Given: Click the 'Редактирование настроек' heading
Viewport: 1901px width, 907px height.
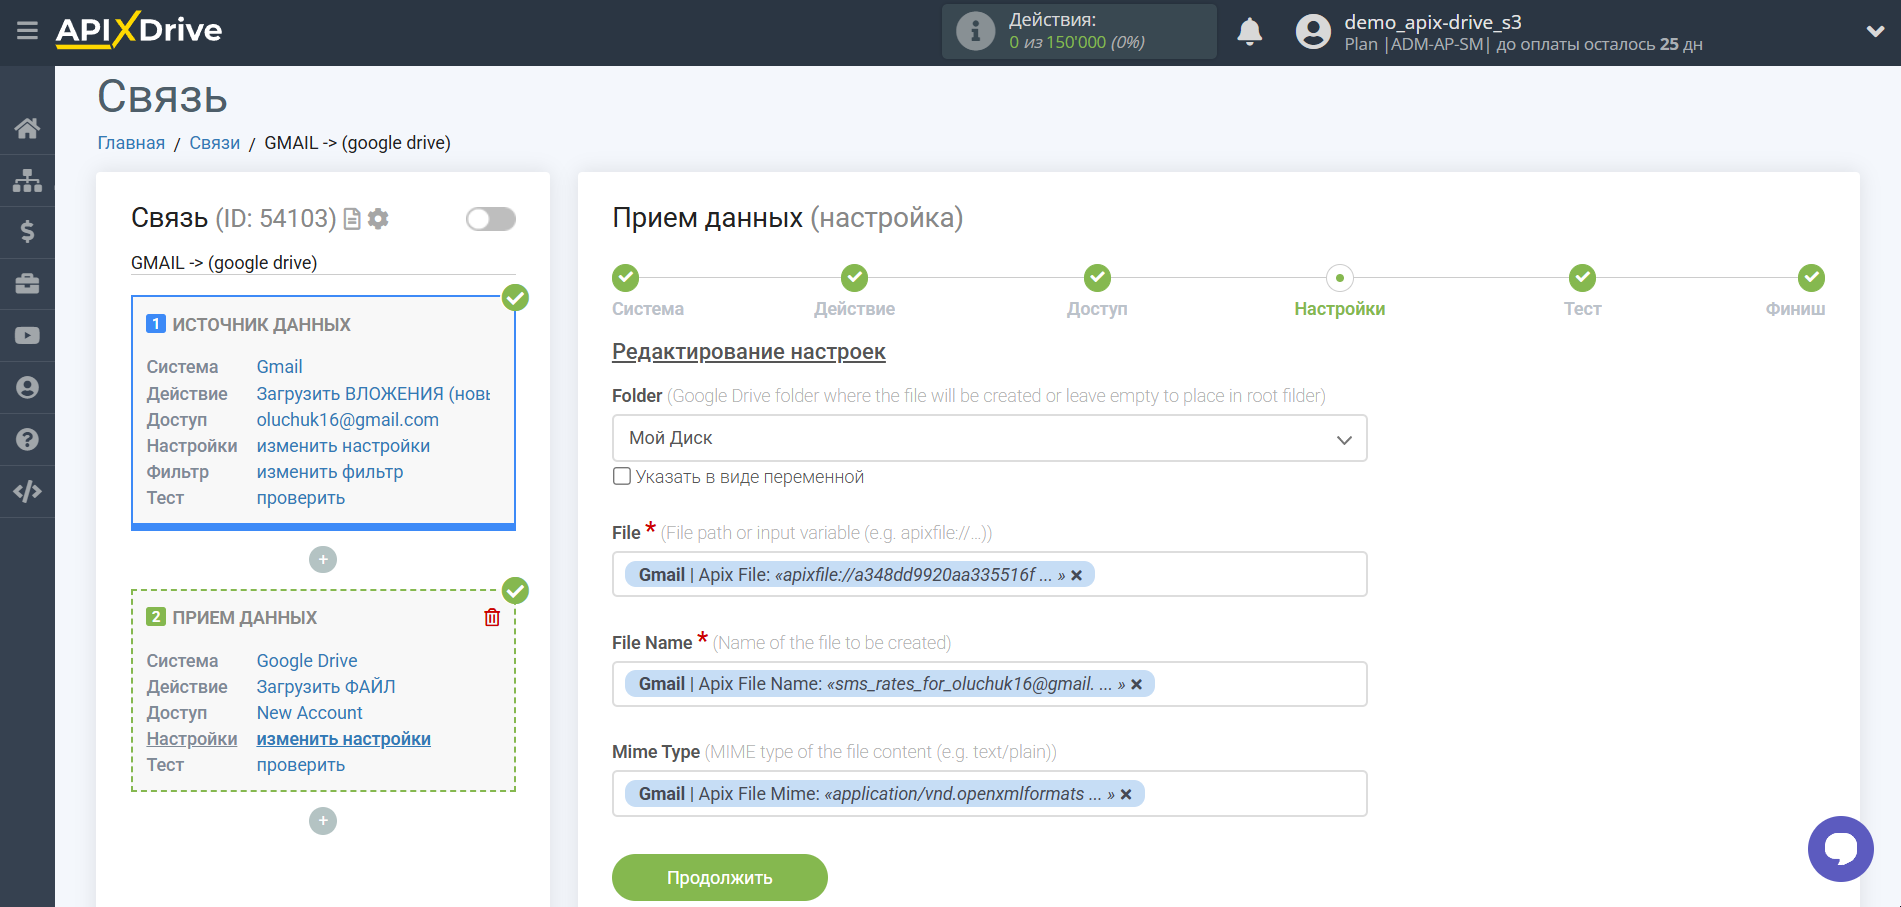Looking at the screenshot, I should 749,352.
